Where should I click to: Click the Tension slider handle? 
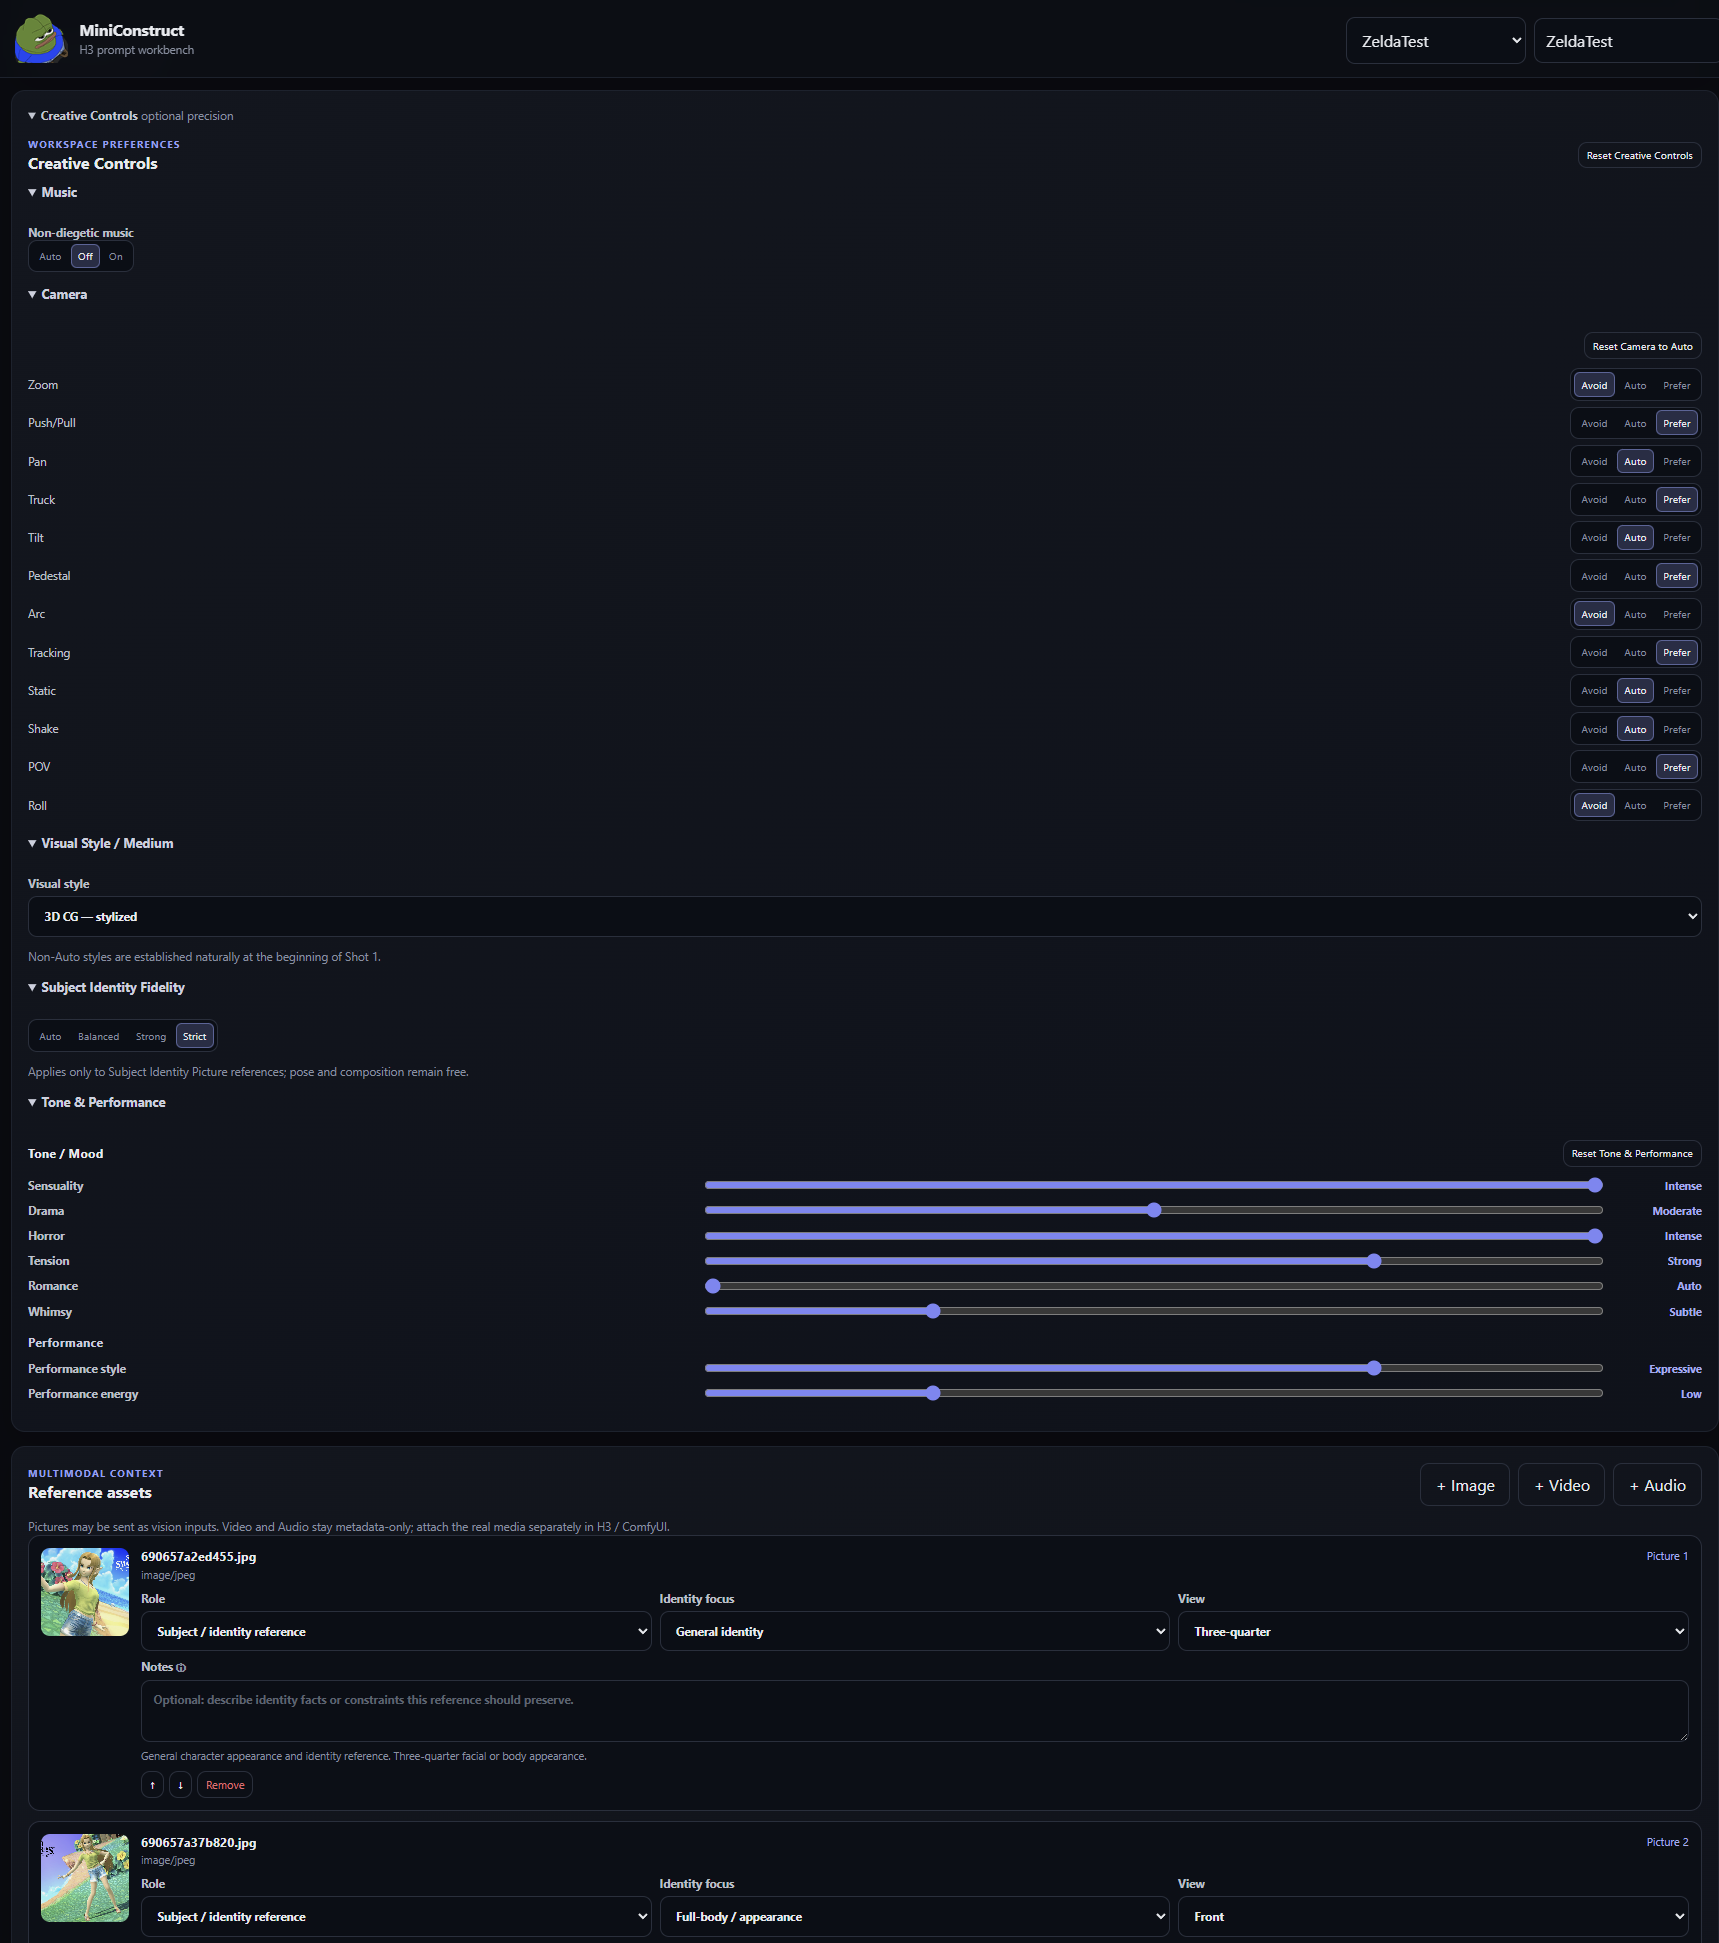[1374, 1262]
